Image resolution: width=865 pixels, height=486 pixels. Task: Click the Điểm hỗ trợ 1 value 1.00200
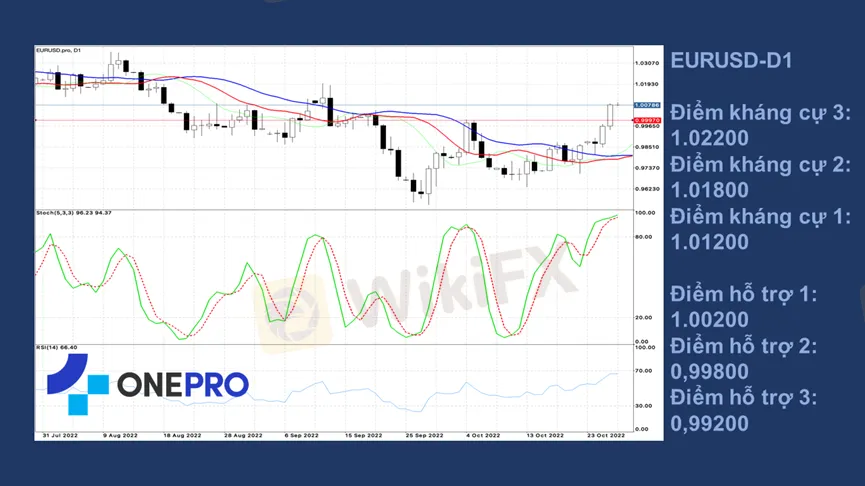(x=709, y=320)
